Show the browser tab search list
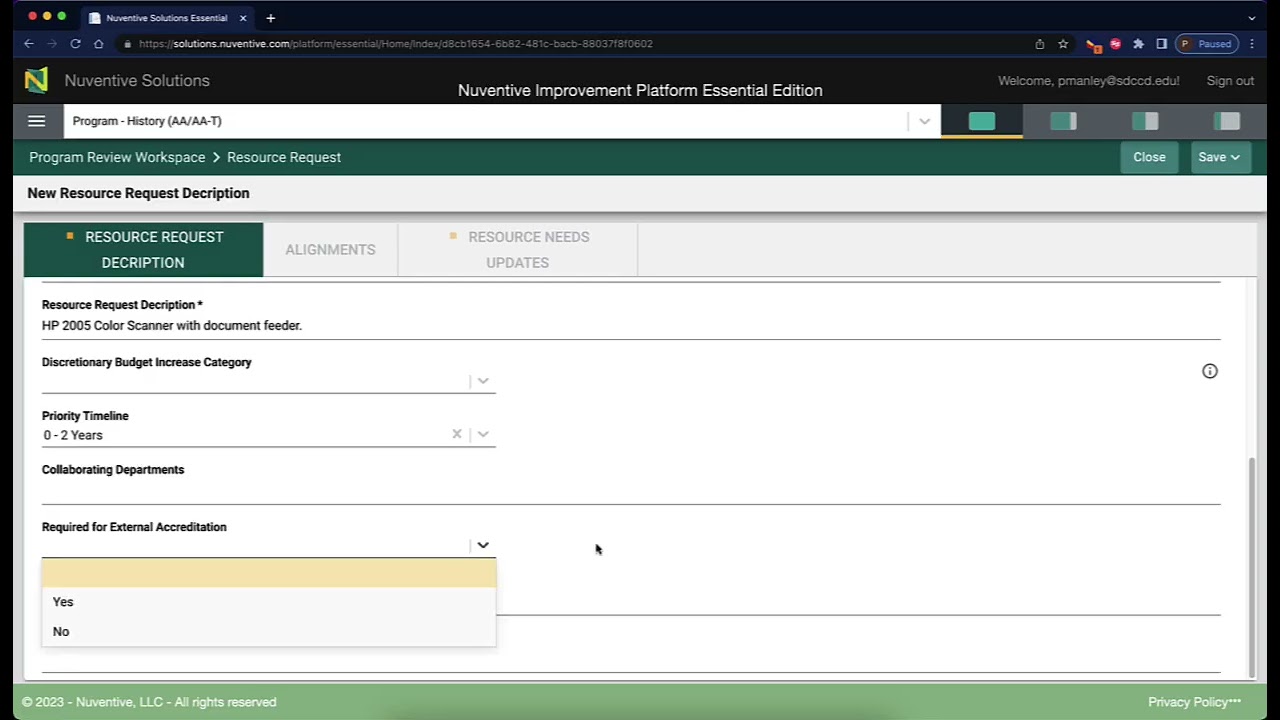1280x720 pixels. click(x=1251, y=18)
